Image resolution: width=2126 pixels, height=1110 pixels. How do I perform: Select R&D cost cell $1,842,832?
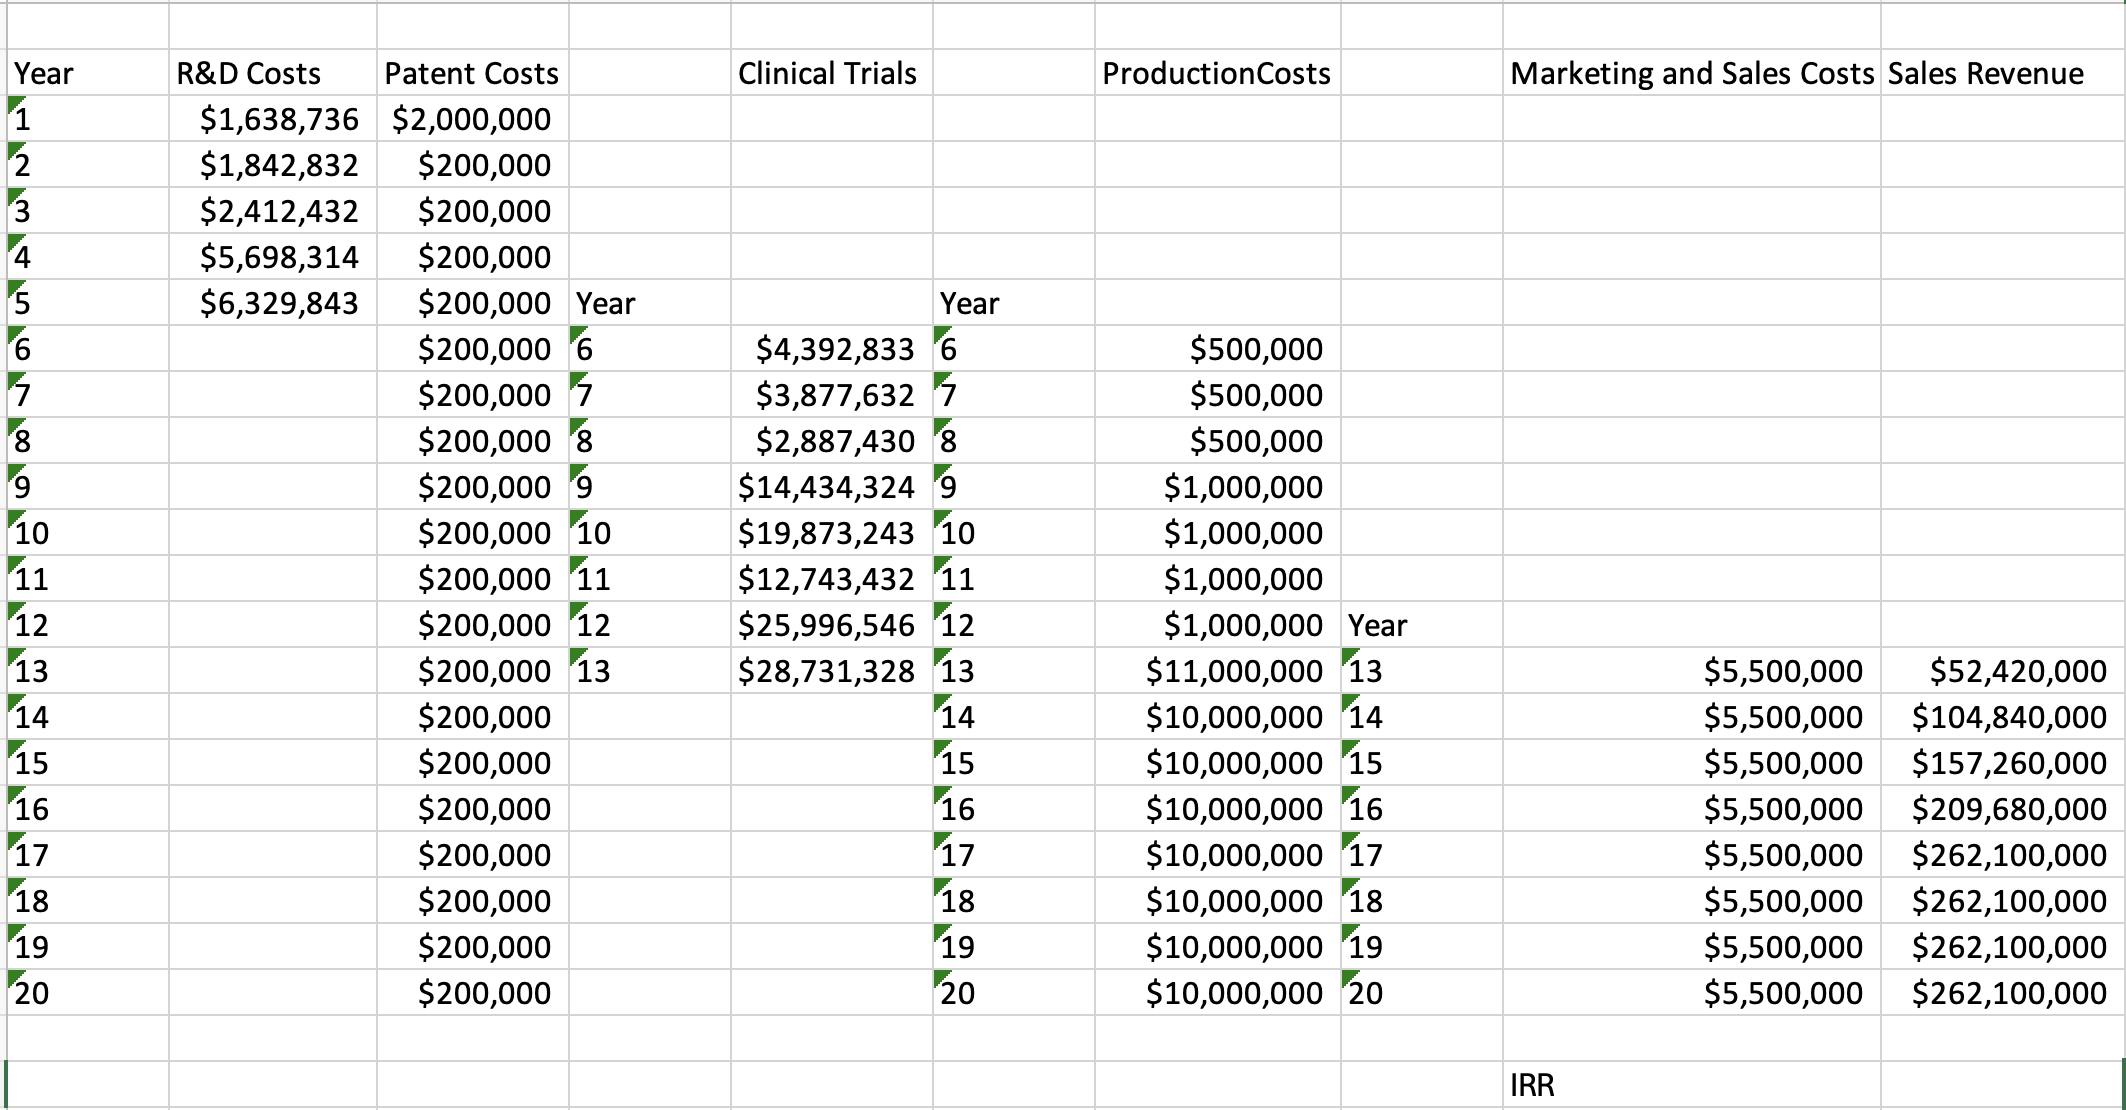click(272, 165)
